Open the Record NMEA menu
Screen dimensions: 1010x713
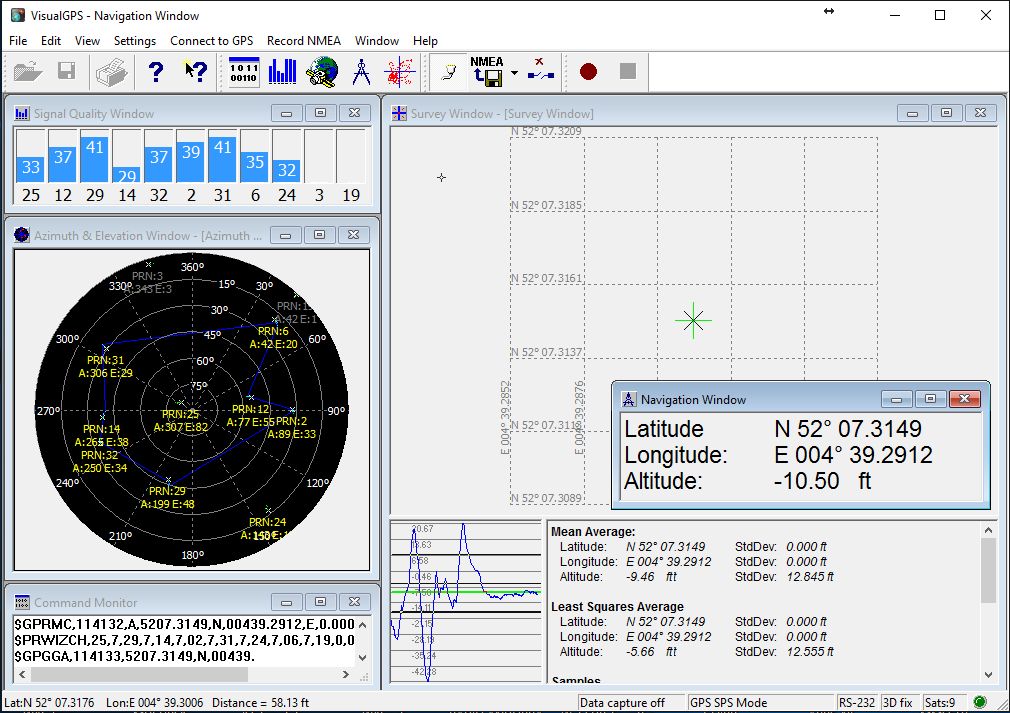click(303, 41)
